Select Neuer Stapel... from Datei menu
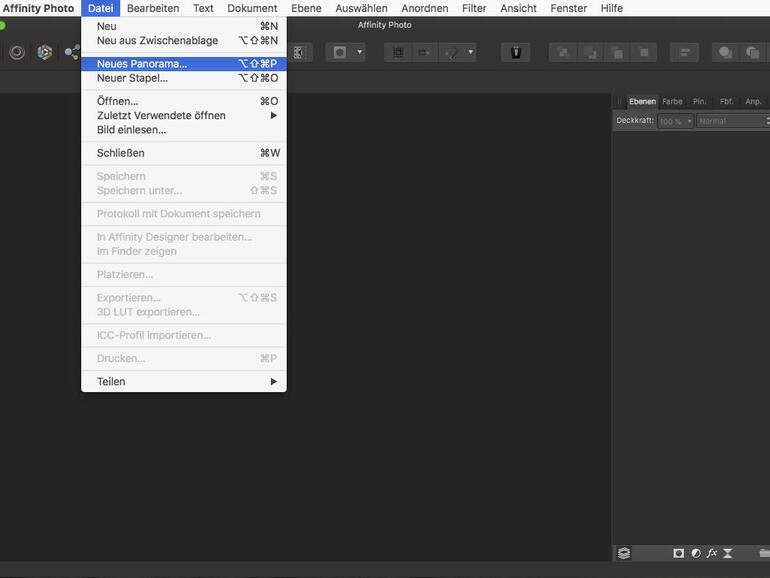The image size is (770, 578). pyautogui.click(x=184, y=78)
